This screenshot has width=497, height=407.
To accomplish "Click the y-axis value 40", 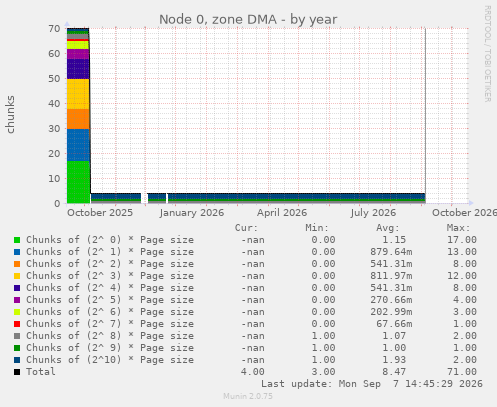I will [x=54, y=104].
